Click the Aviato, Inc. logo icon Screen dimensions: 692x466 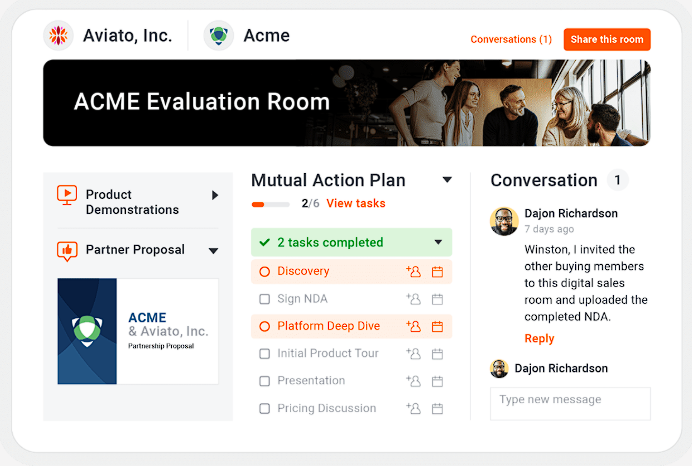59,36
